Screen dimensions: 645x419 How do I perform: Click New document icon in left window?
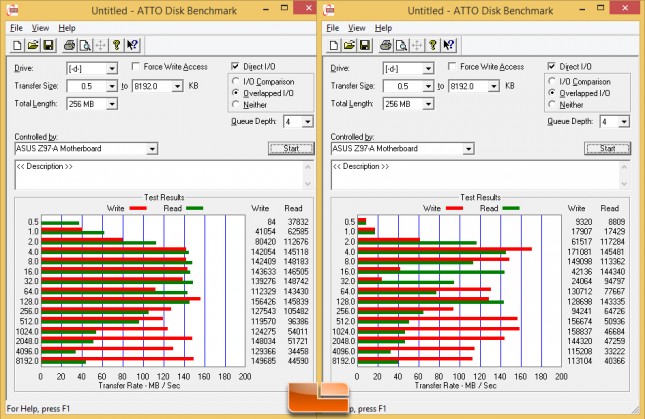click(17, 45)
